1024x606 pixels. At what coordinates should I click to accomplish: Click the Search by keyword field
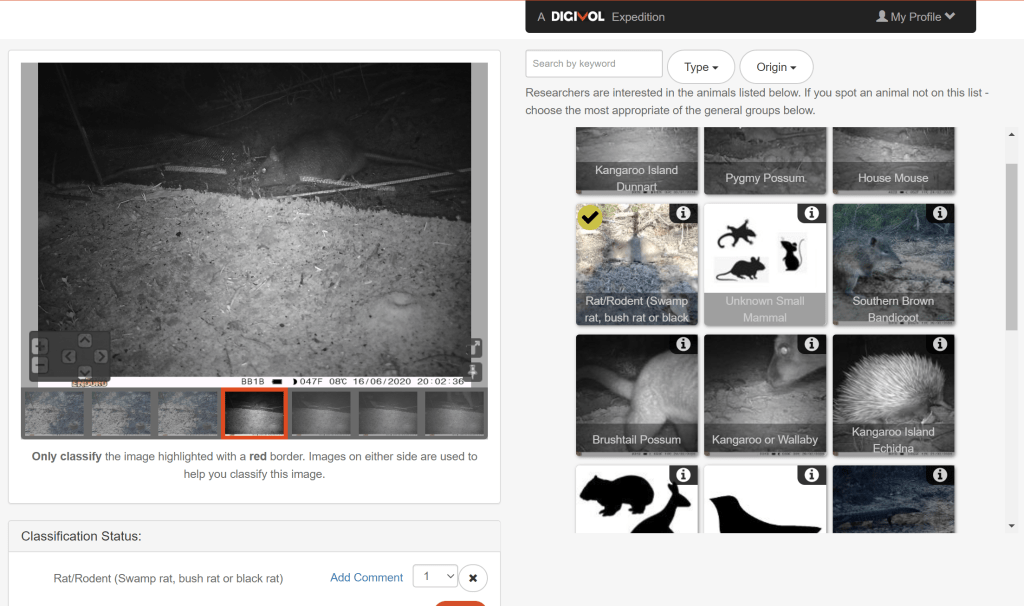[x=594, y=64]
